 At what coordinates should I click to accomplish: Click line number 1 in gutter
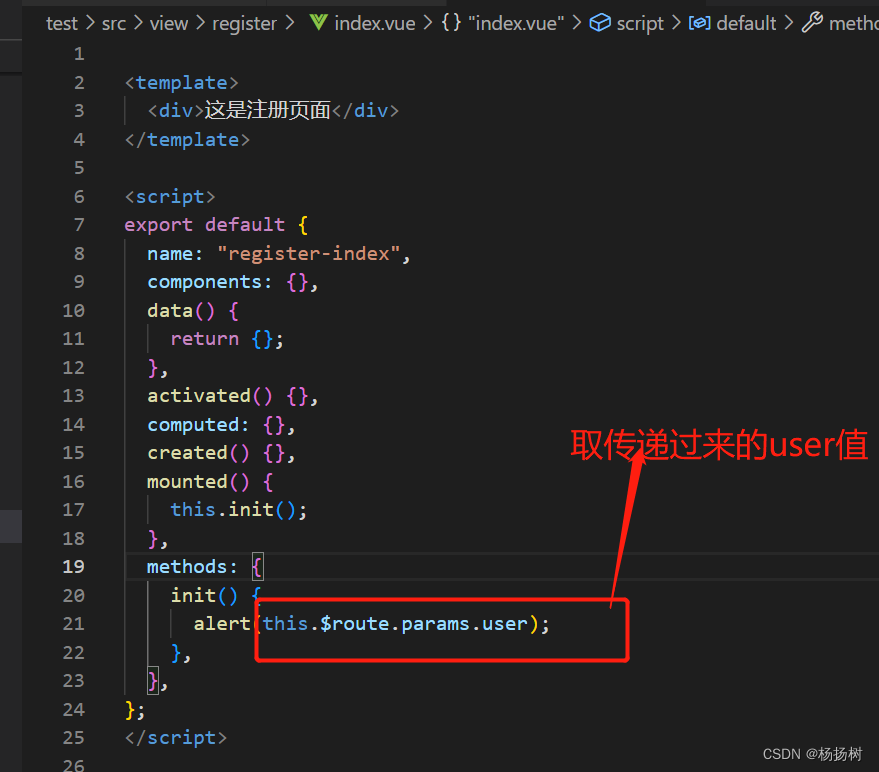(79, 54)
